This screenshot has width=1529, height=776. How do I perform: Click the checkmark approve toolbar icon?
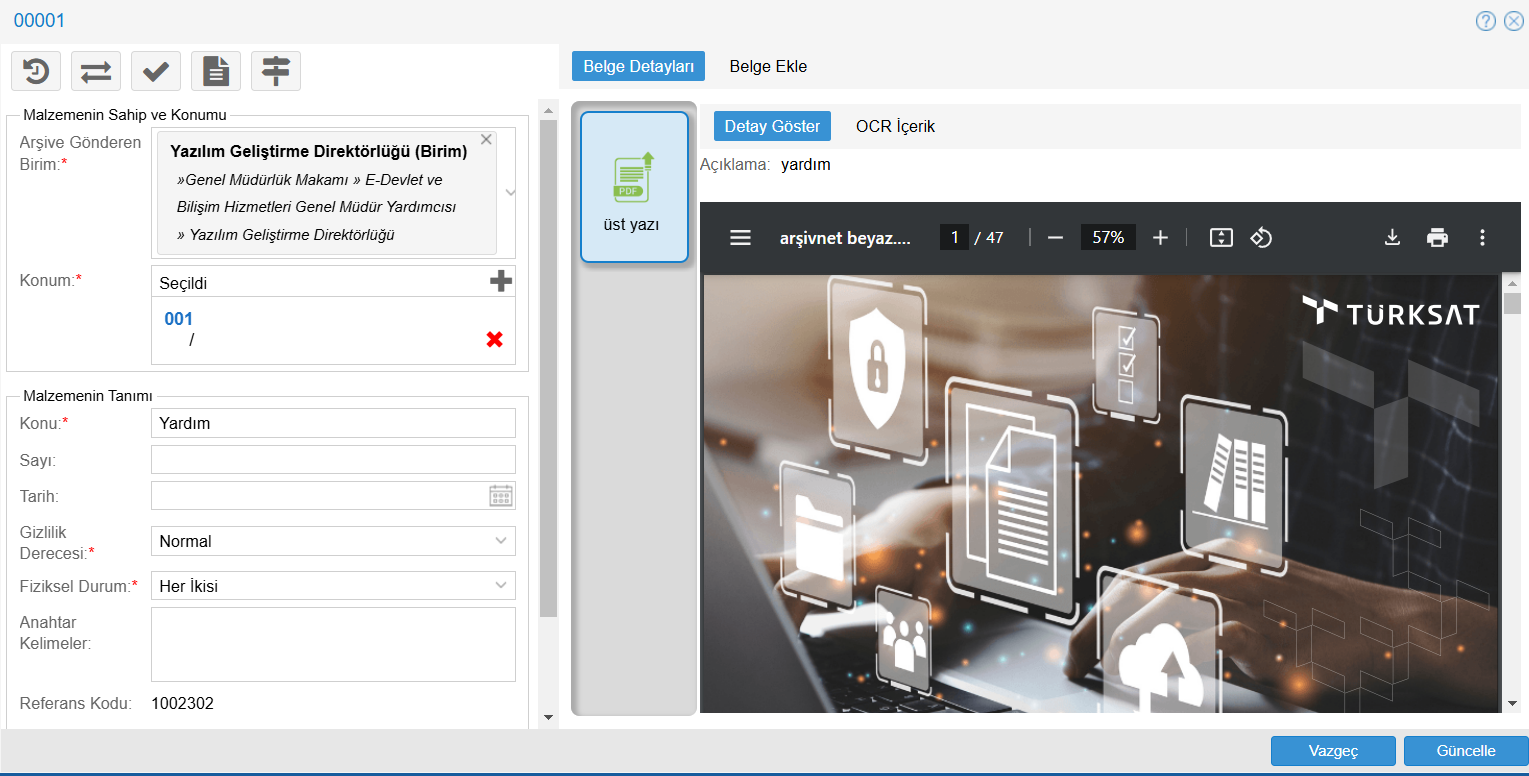(x=156, y=71)
